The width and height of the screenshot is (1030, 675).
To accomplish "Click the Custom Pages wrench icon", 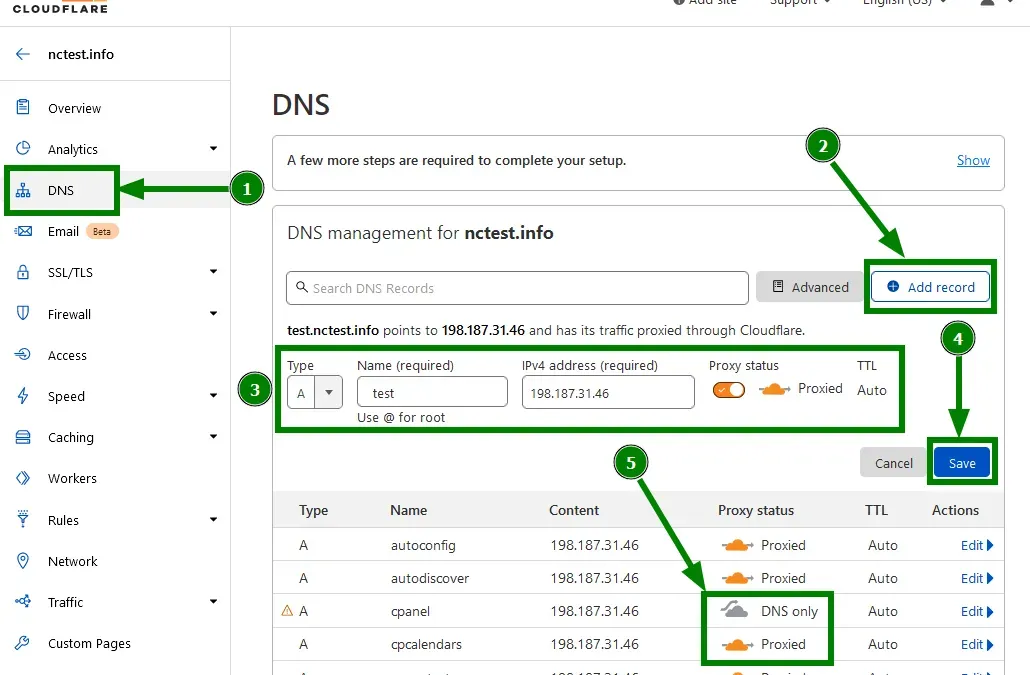I will (x=23, y=643).
